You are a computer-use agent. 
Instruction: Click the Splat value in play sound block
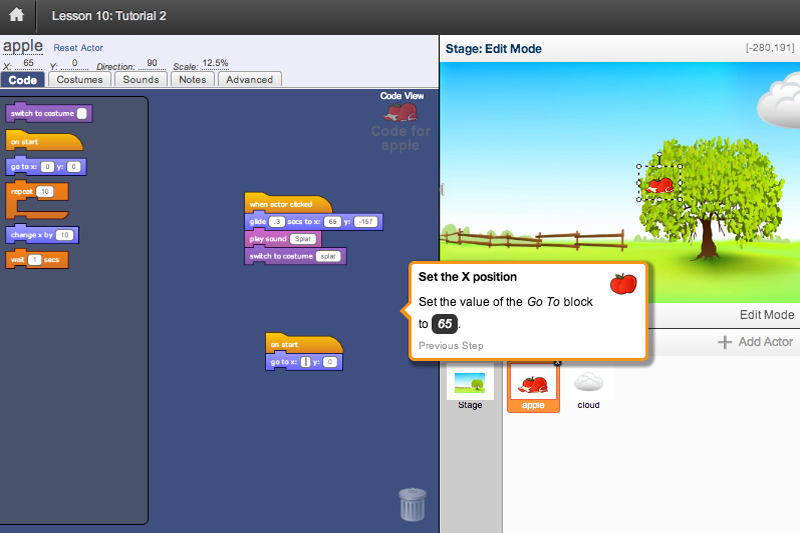tap(303, 239)
